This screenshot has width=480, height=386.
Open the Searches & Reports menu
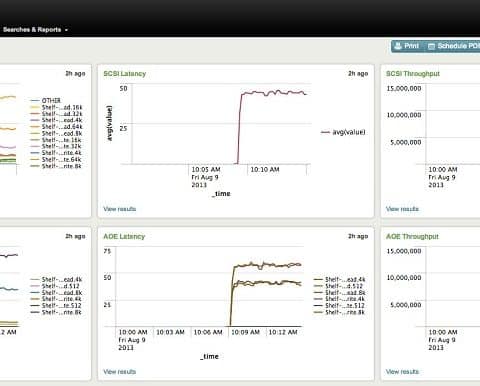click(x=35, y=30)
